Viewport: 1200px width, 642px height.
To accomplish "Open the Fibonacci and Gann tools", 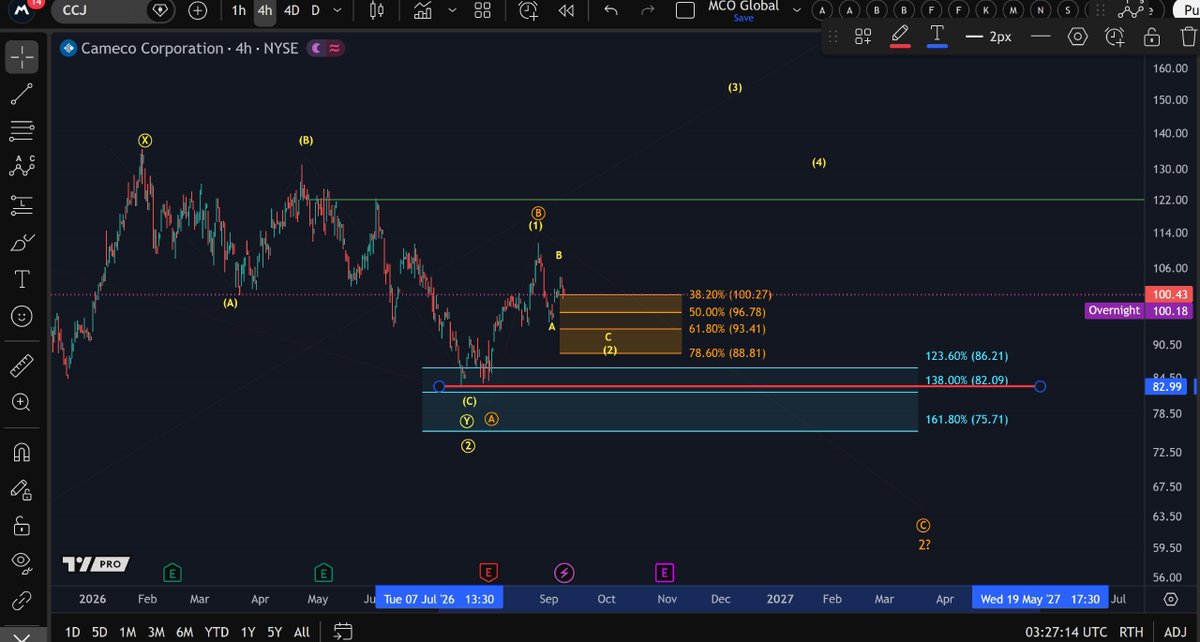I will pyautogui.click(x=21, y=131).
